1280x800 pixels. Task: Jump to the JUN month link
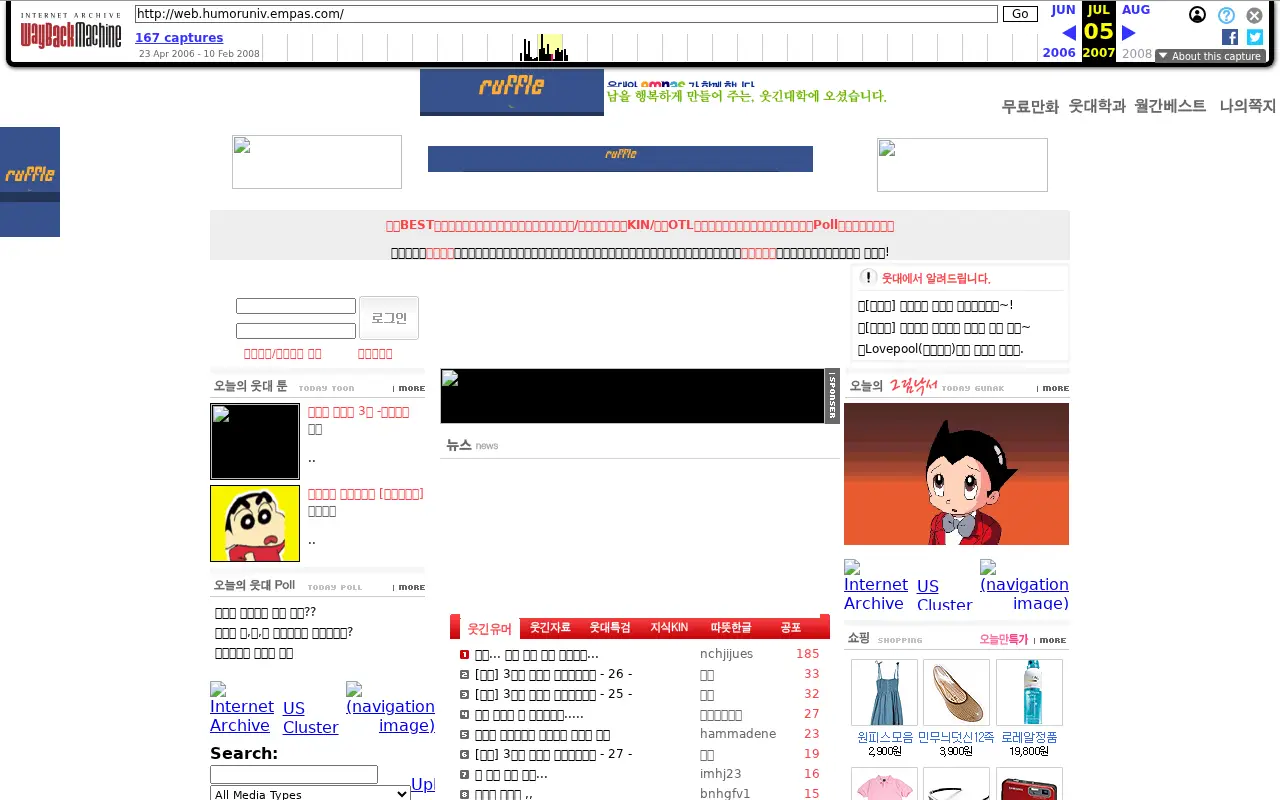(1063, 10)
